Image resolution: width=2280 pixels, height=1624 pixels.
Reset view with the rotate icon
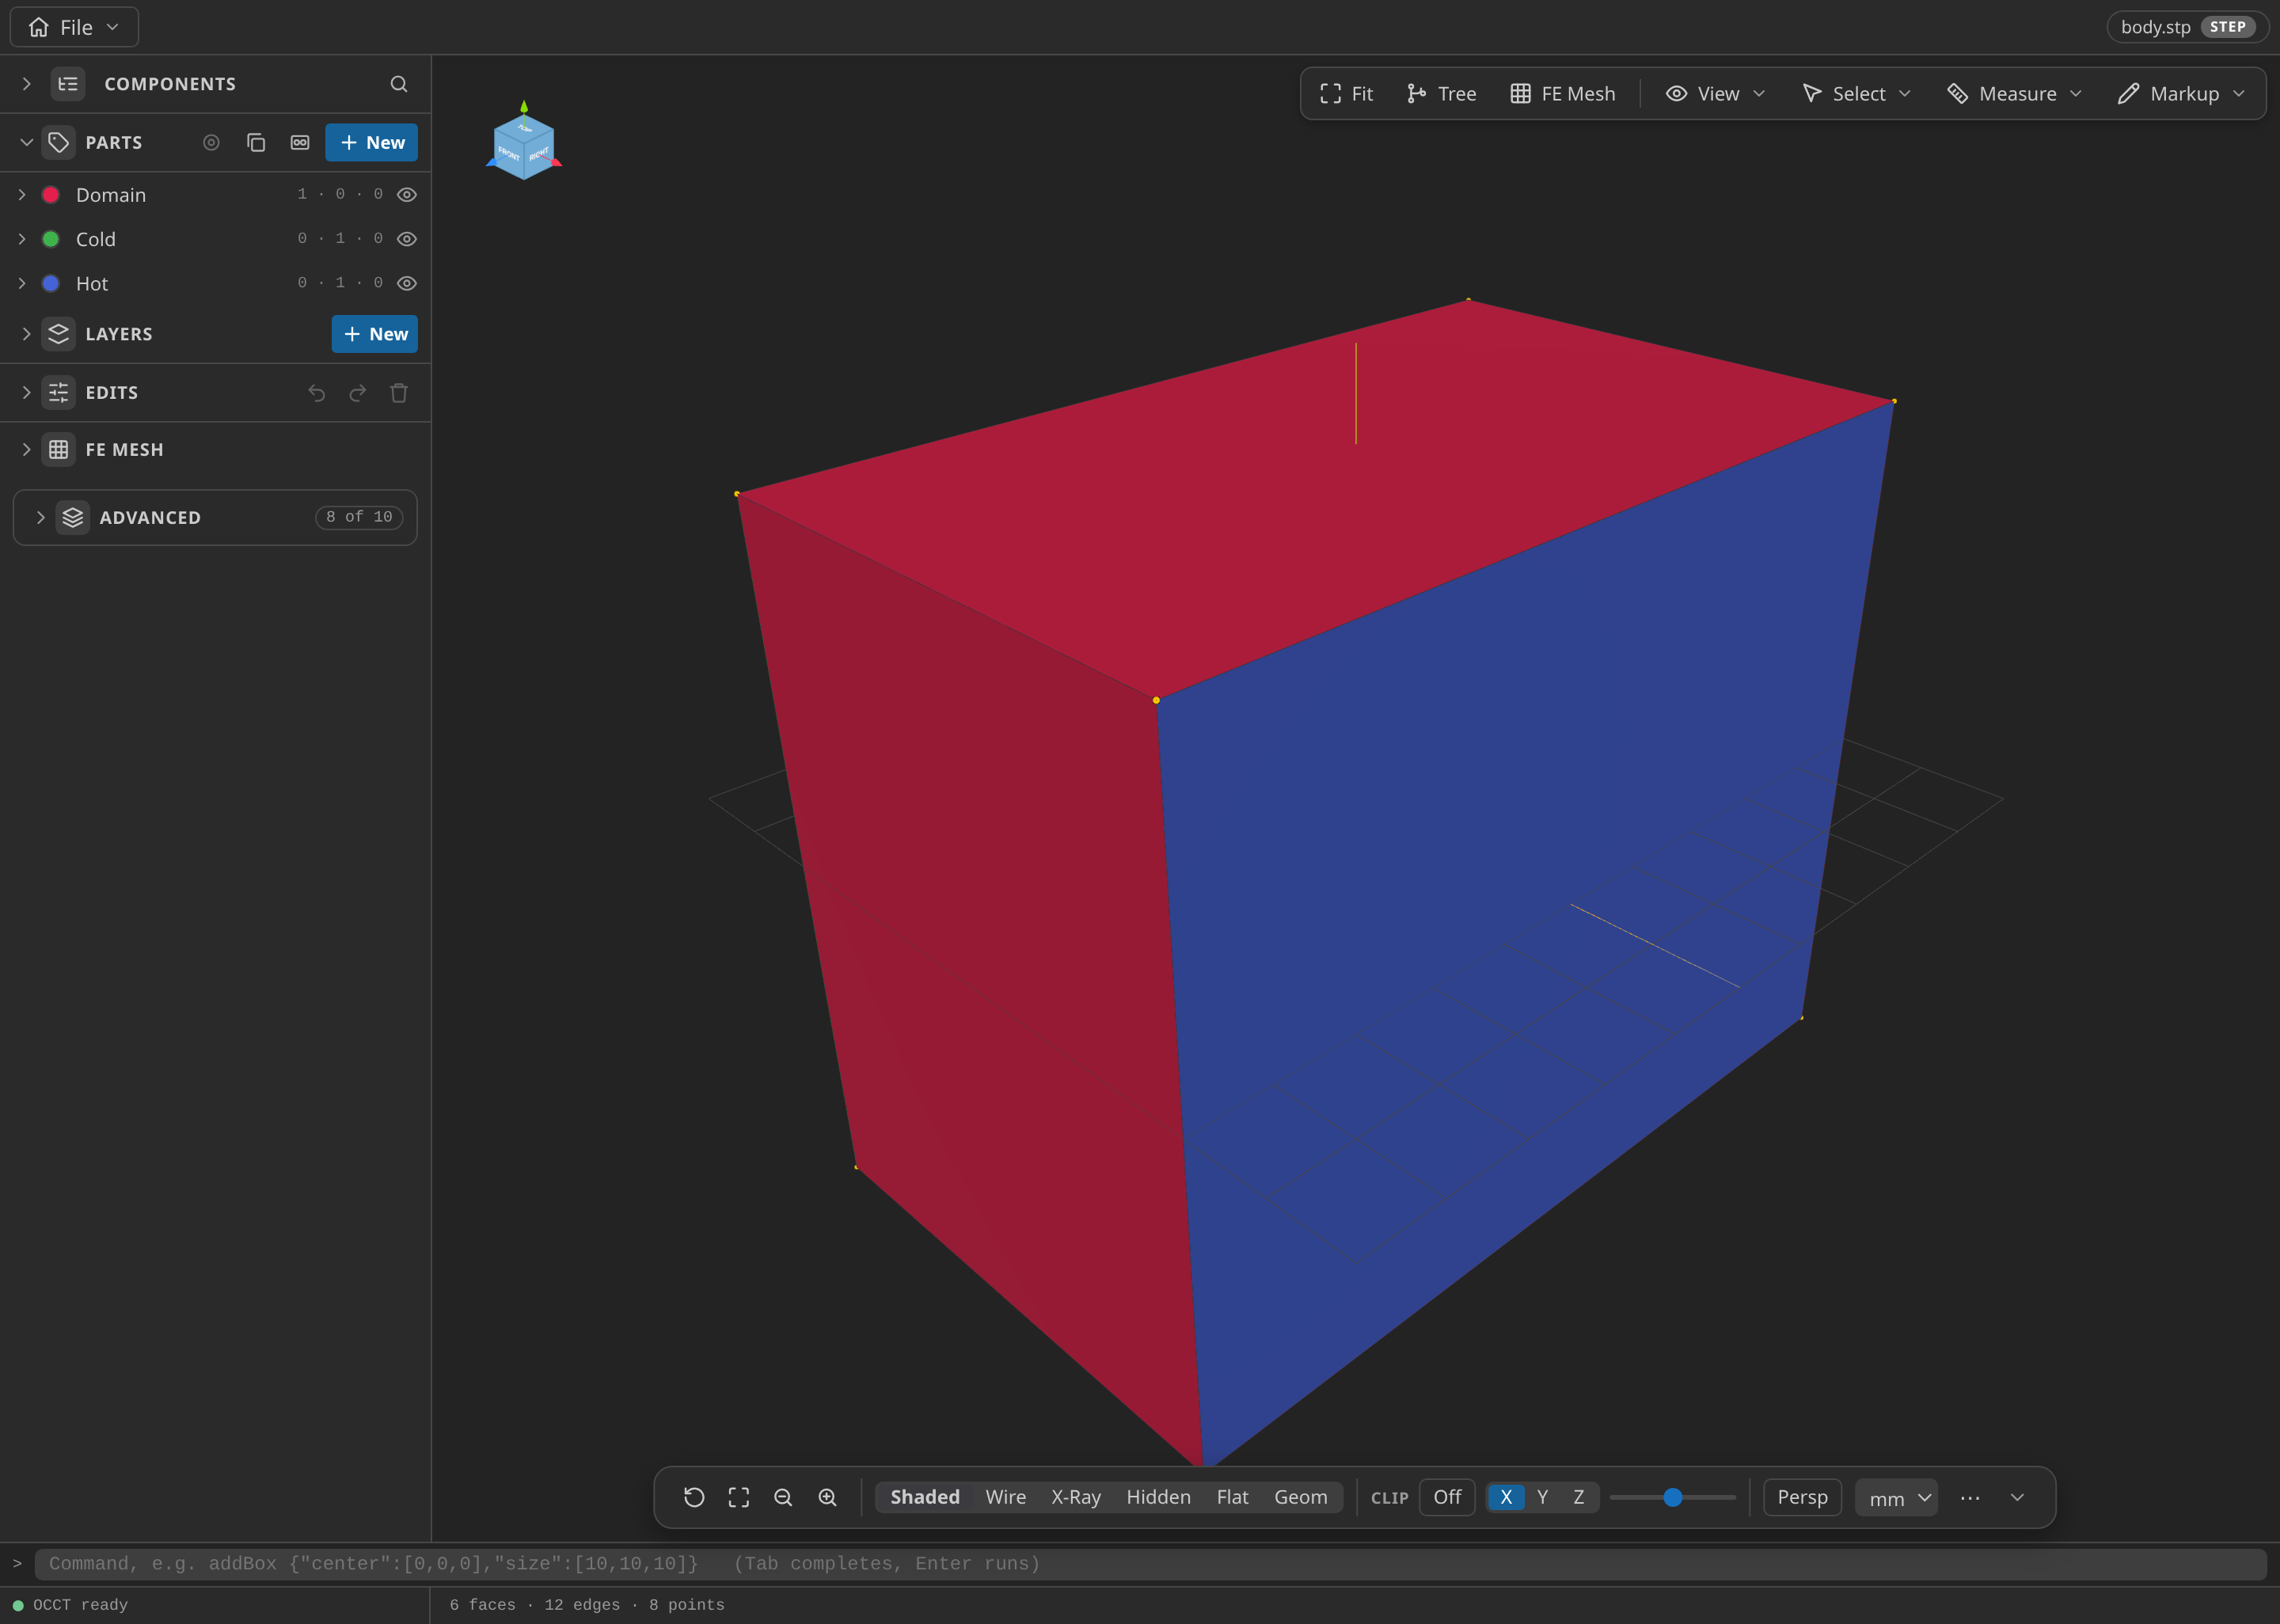click(694, 1497)
